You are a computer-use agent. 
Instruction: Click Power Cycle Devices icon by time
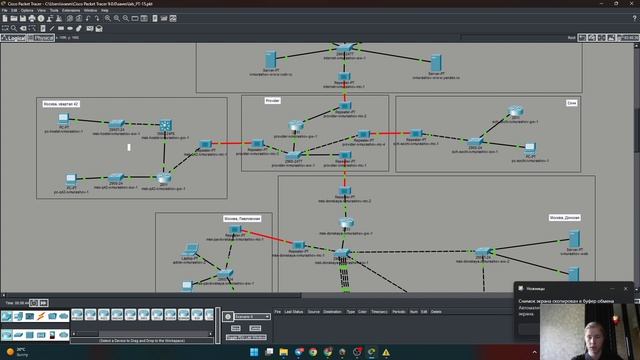click(x=34, y=303)
